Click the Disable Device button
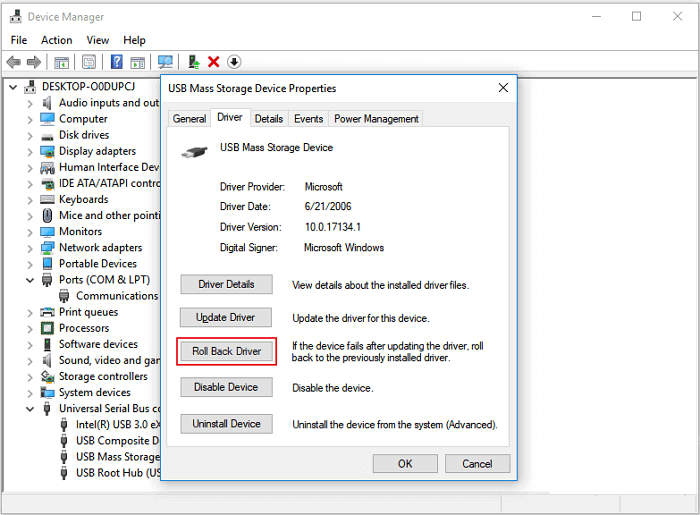The image size is (700, 515). tap(226, 387)
